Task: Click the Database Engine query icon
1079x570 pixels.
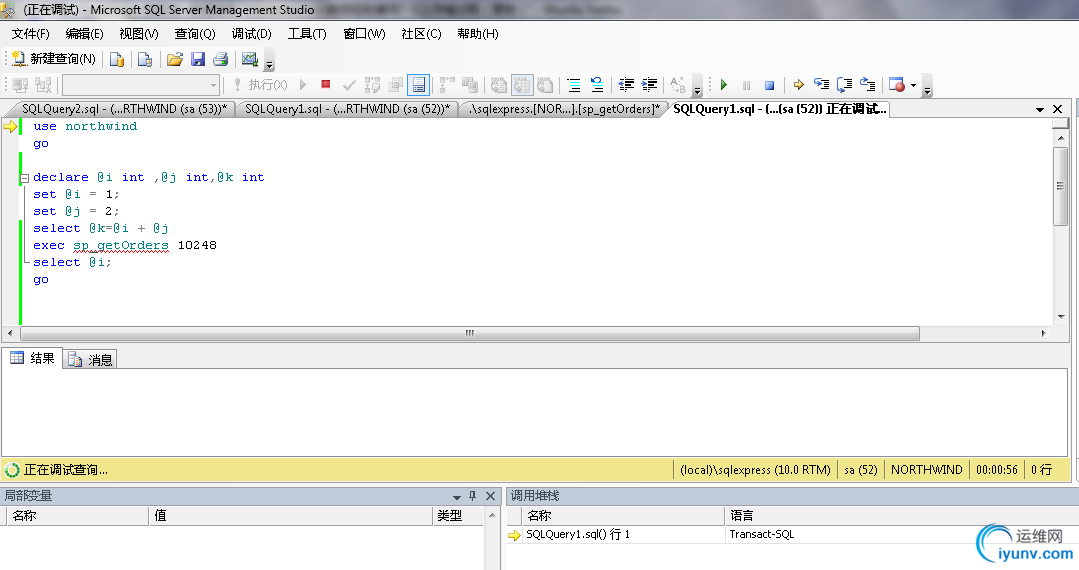Action: click(x=117, y=59)
